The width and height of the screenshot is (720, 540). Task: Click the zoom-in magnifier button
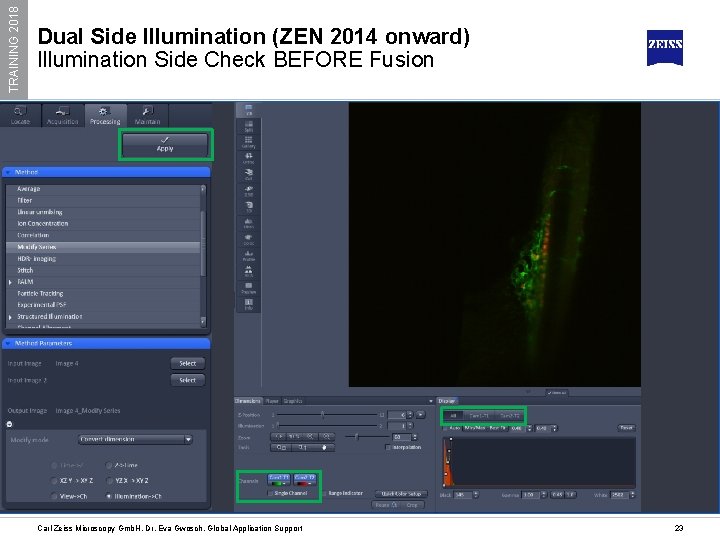pyautogui.click(x=310, y=436)
